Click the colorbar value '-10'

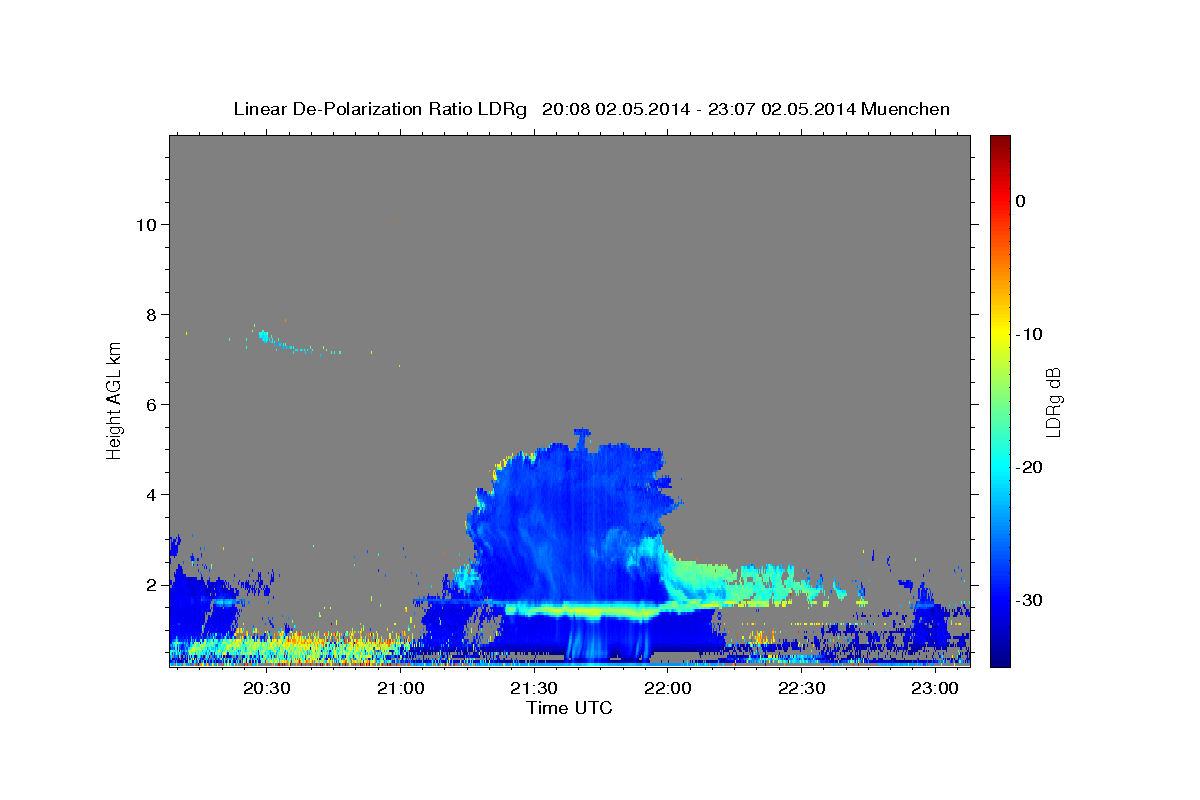click(x=1030, y=334)
